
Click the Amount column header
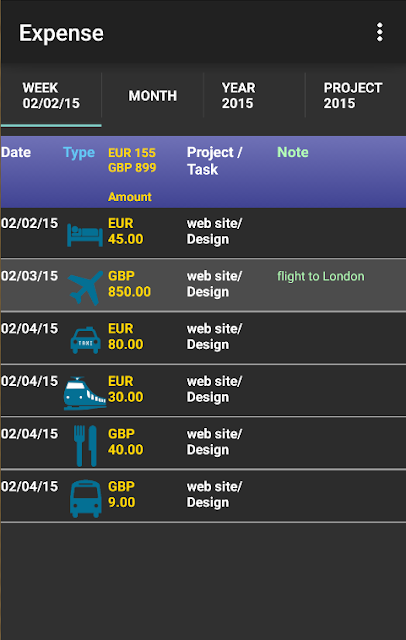point(130,197)
